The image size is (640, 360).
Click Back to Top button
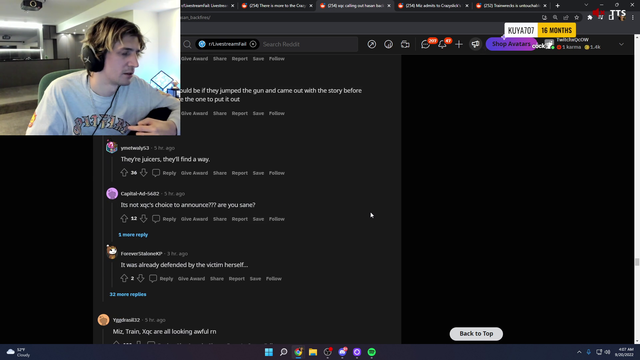476,334
